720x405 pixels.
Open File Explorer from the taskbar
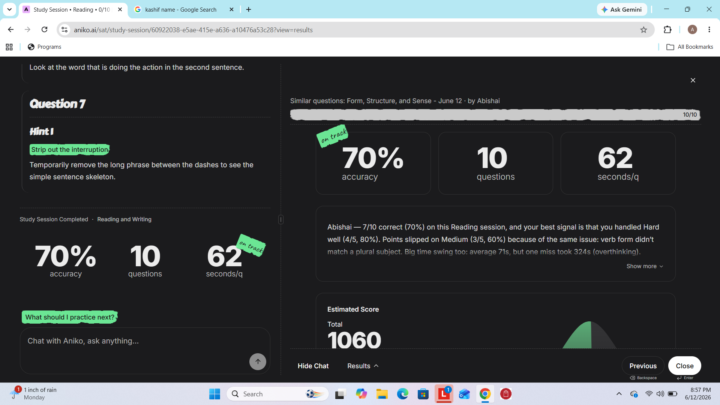(x=382, y=394)
